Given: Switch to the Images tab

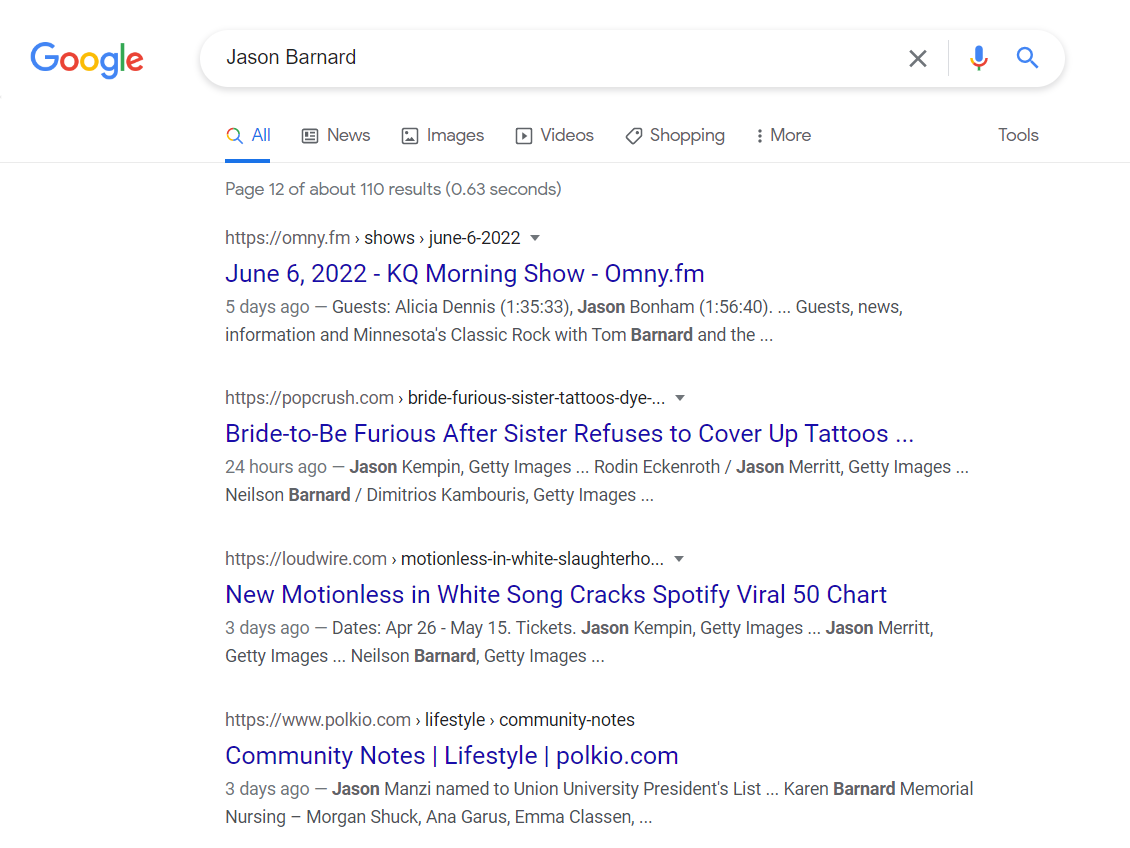Looking at the screenshot, I should pos(442,135).
